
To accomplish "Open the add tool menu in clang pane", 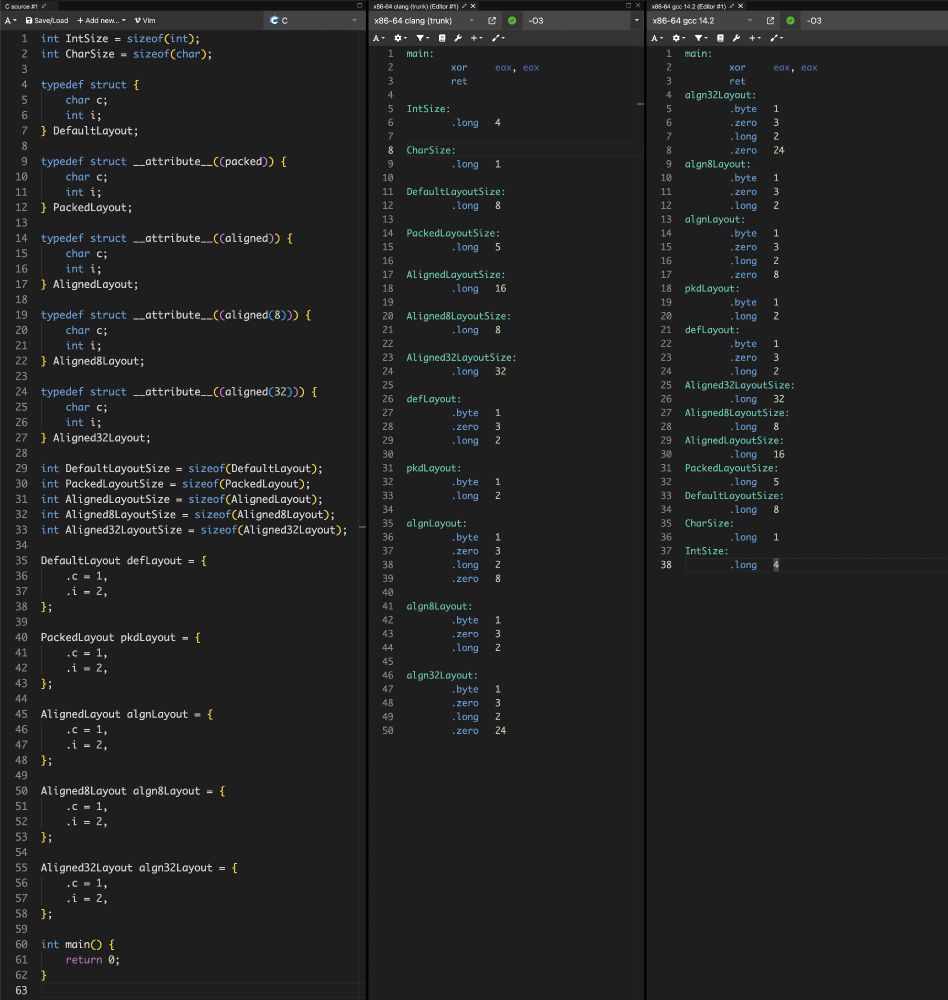I will click(x=498, y=38).
